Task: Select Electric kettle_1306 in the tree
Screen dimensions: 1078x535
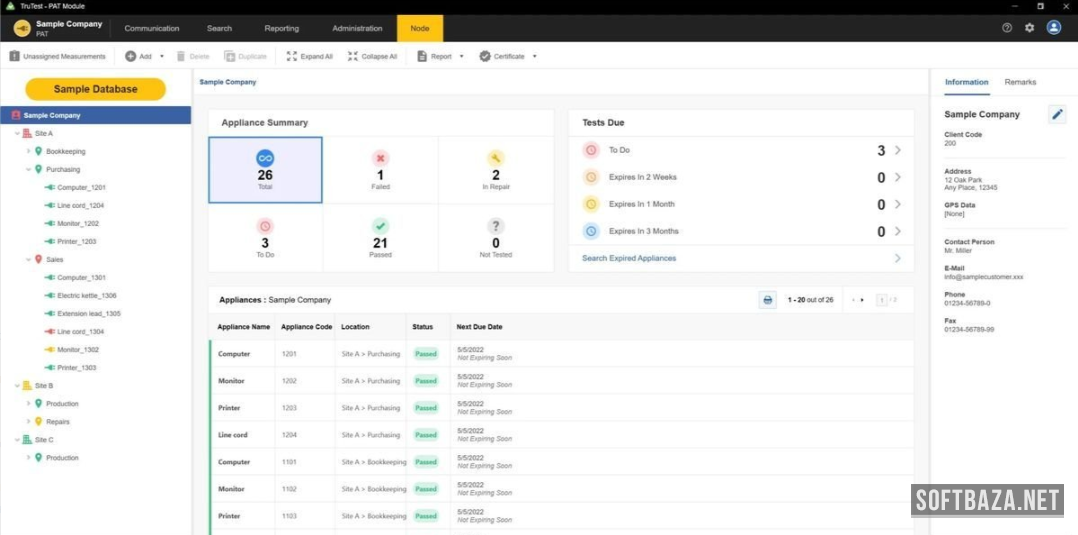Action: (x=86, y=296)
